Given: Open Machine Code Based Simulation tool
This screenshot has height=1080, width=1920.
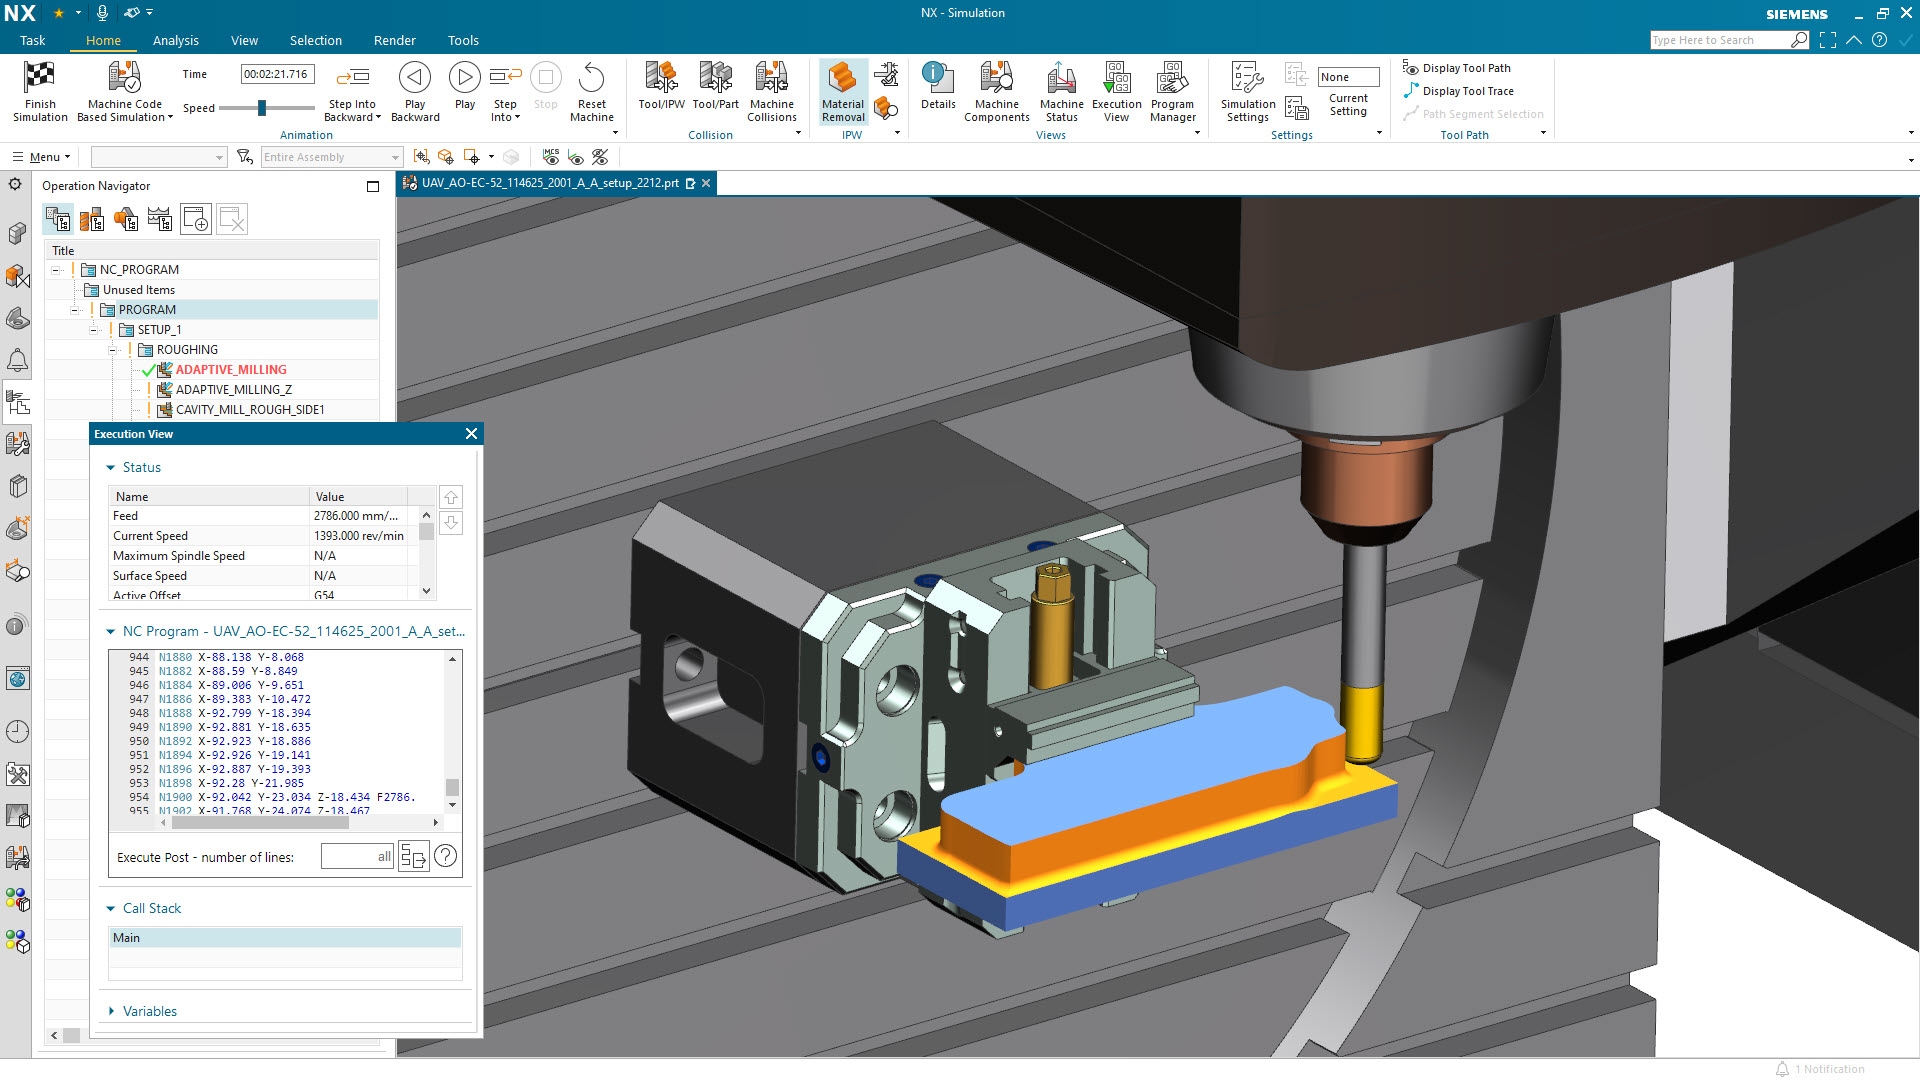Looking at the screenshot, I should click(125, 91).
